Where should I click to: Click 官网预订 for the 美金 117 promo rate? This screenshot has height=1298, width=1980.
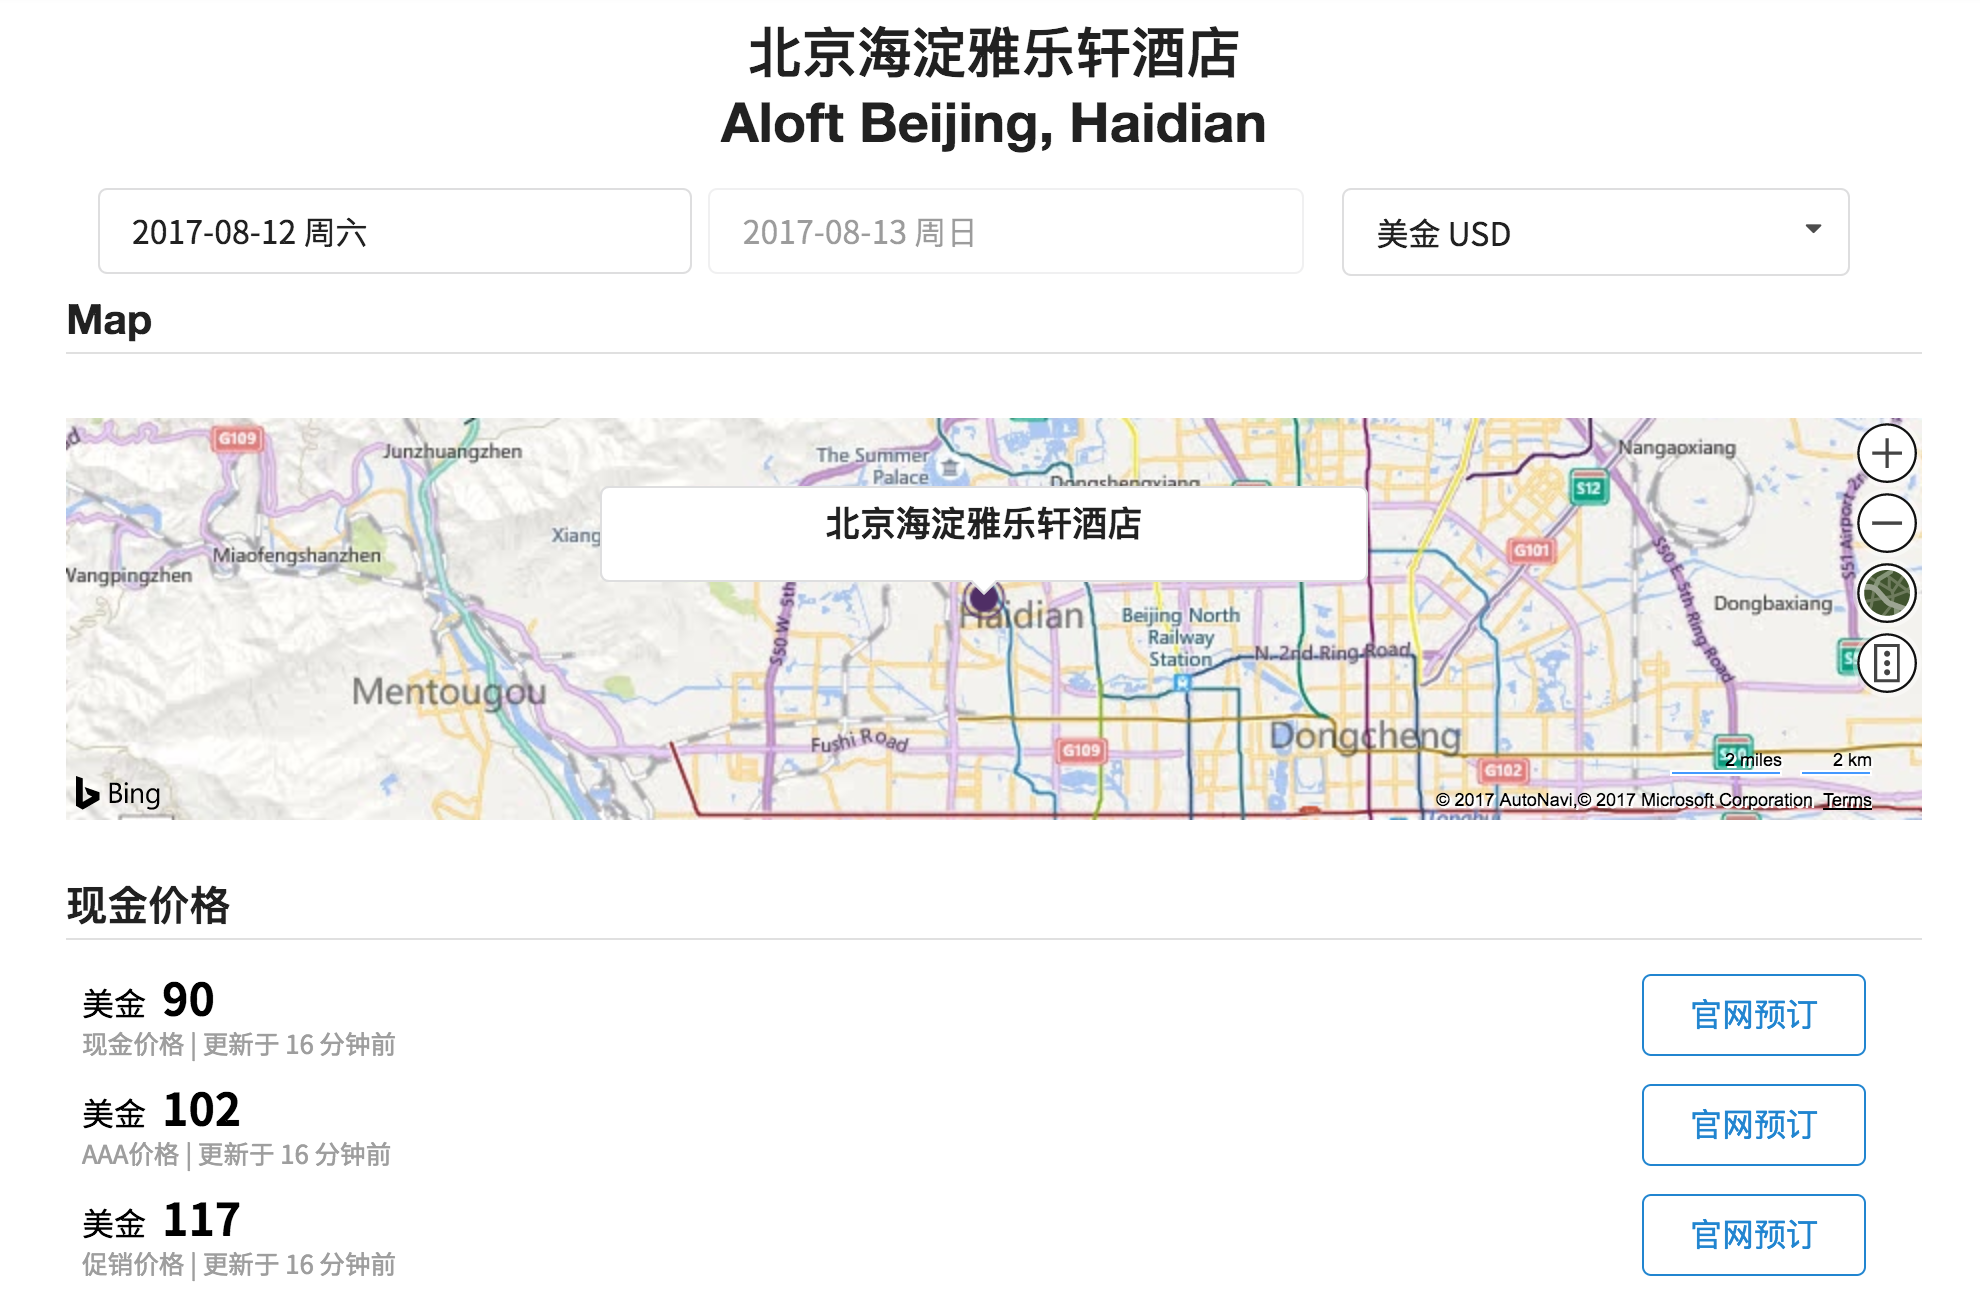tap(1753, 1235)
